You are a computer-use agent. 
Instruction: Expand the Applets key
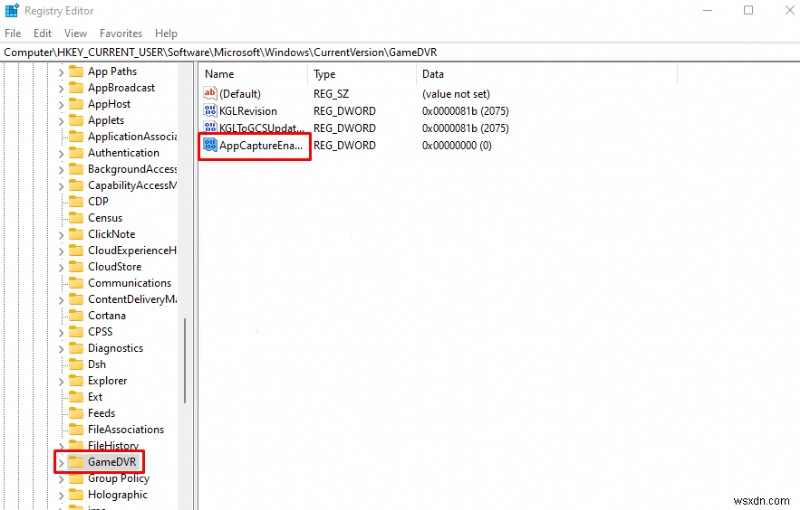[61, 121]
